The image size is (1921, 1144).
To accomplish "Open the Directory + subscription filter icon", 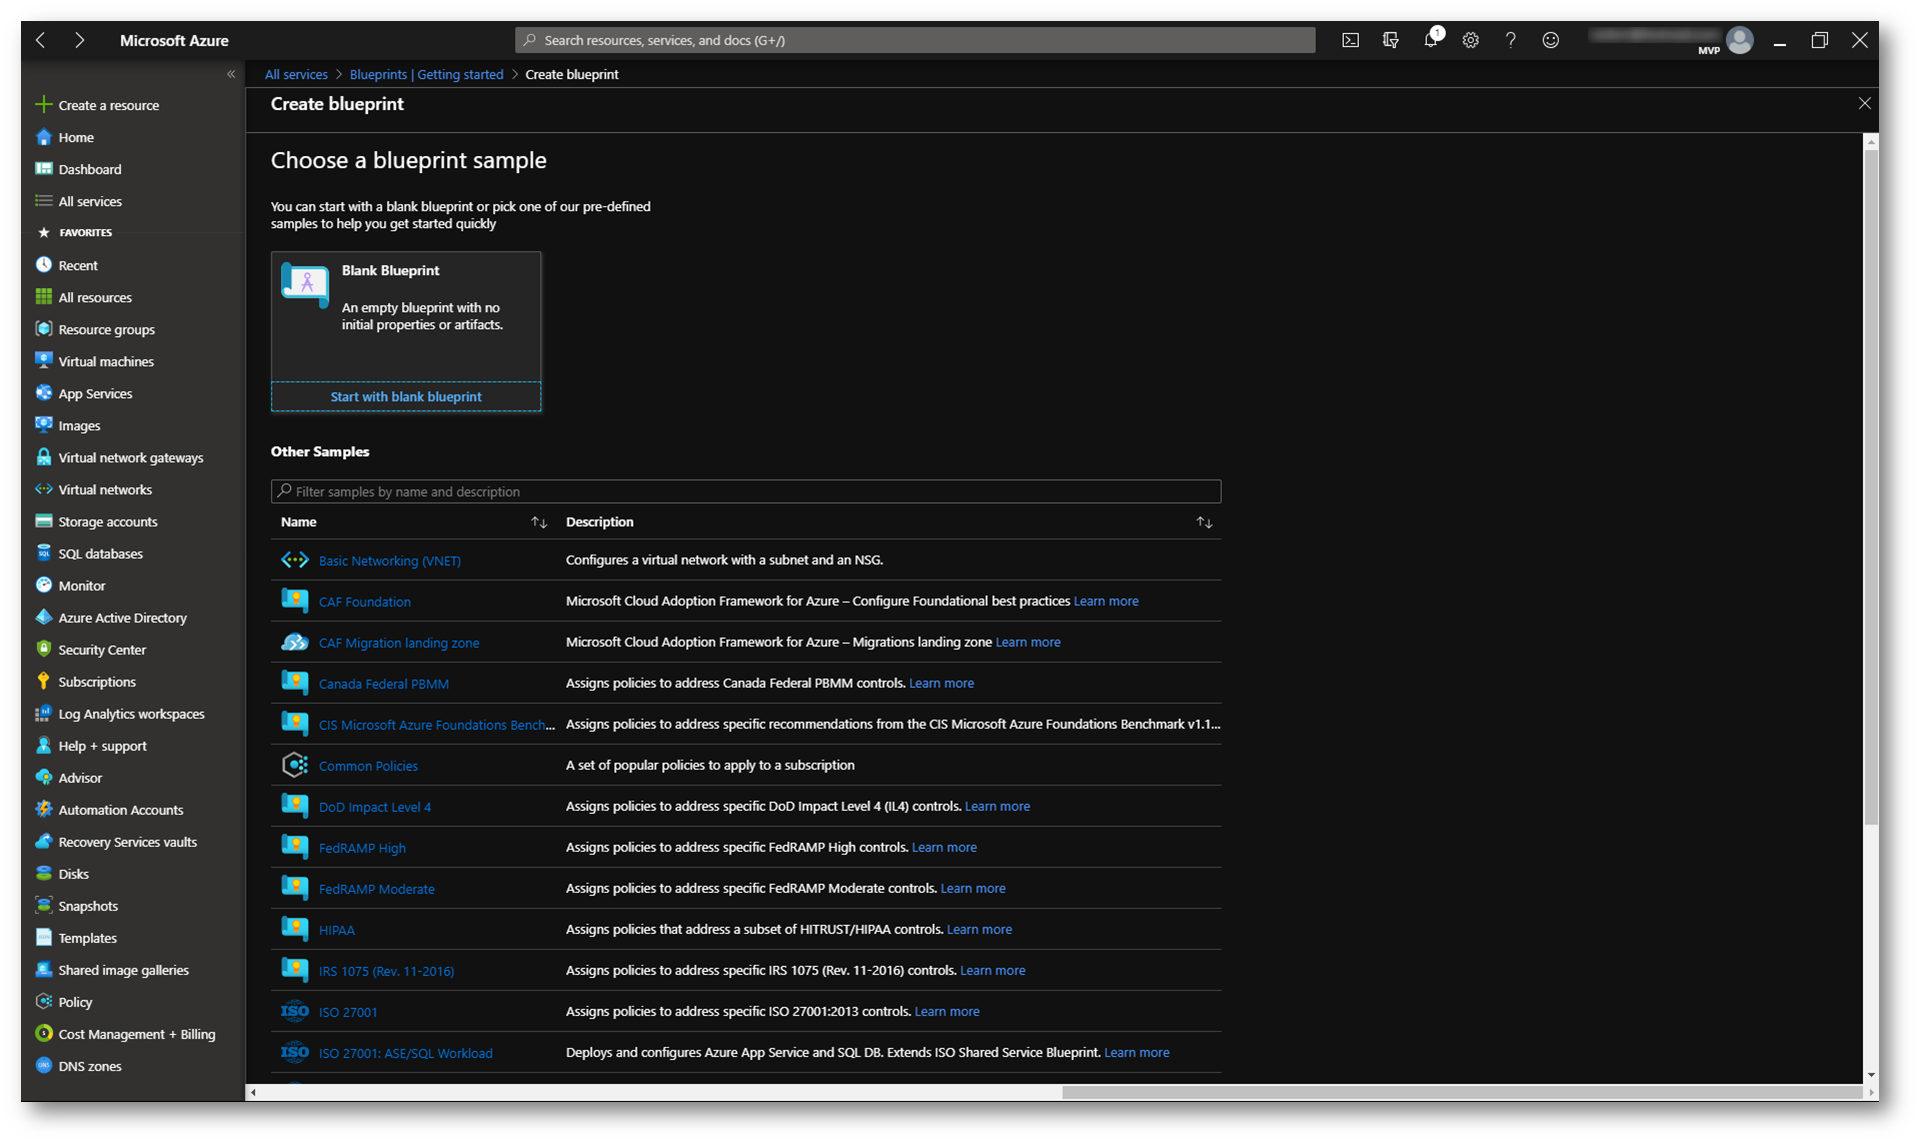I will point(1390,40).
